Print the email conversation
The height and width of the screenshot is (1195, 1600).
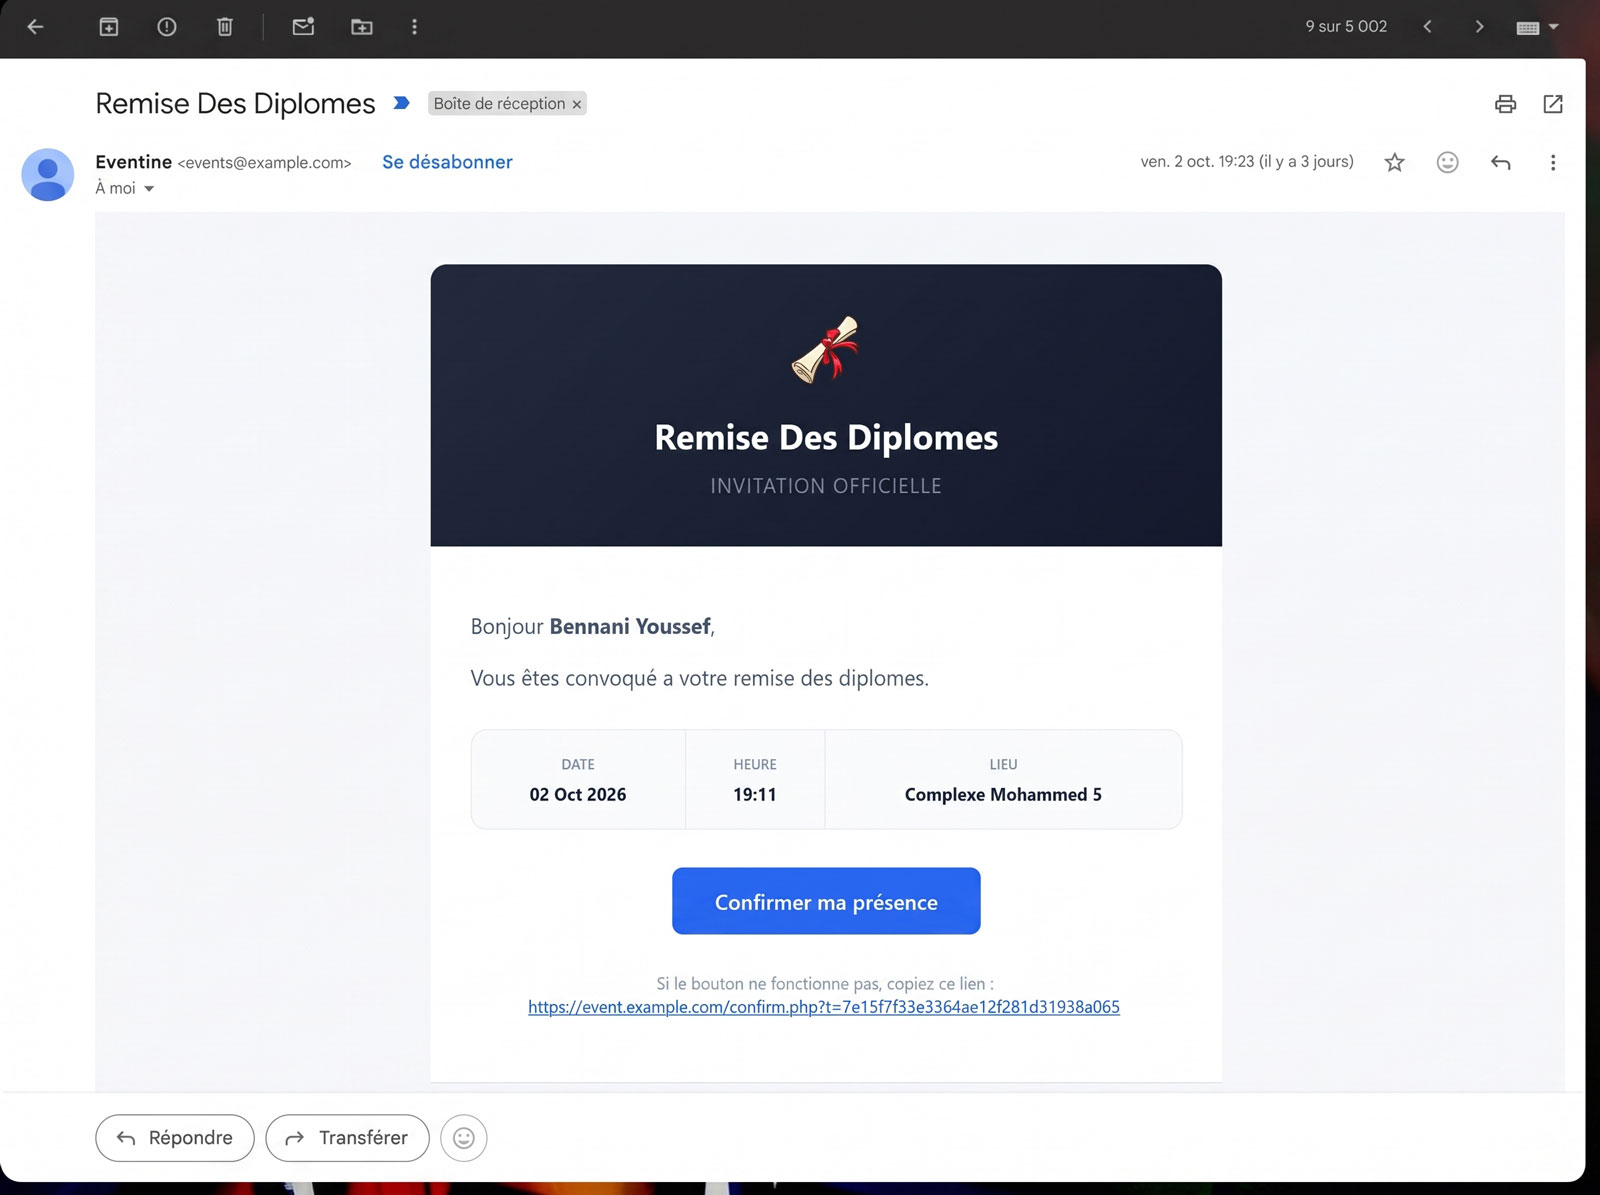(x=1505, y=104)
